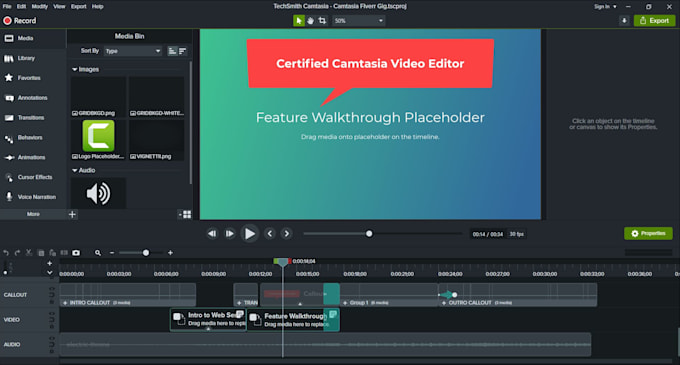The height and width of the screenshot is (365, 680).
Task: Open the Modify menu
Action: 39,7
